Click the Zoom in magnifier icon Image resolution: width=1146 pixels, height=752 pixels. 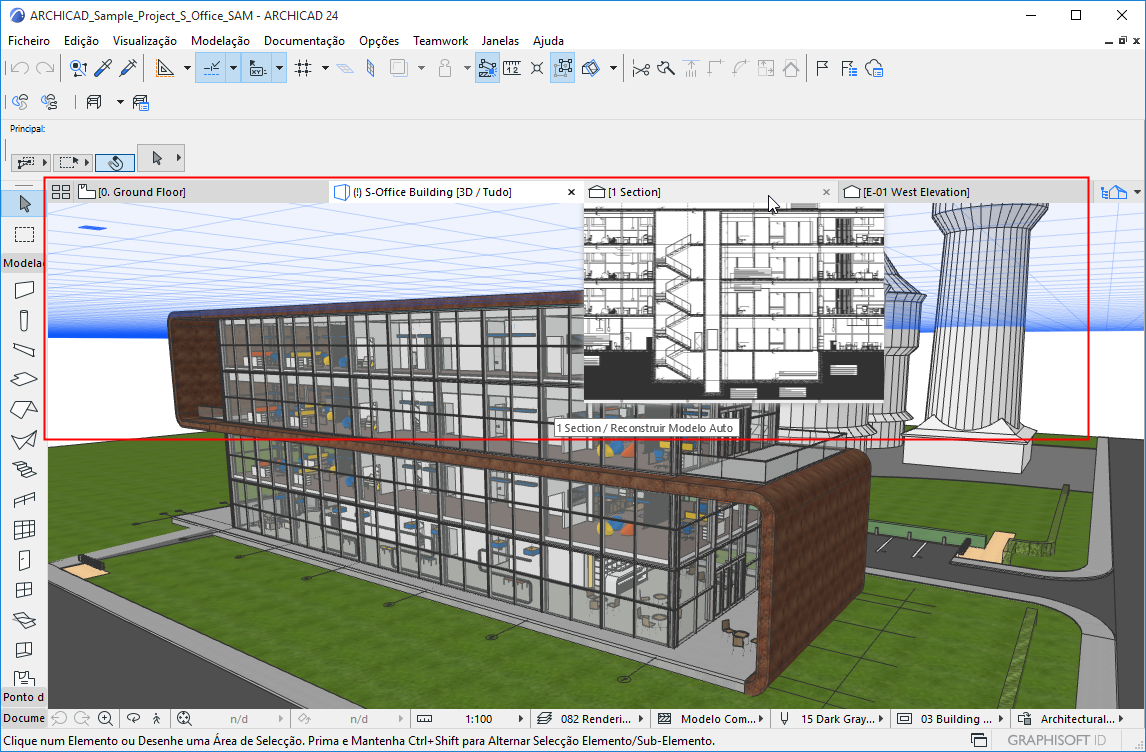pos(106,718)
